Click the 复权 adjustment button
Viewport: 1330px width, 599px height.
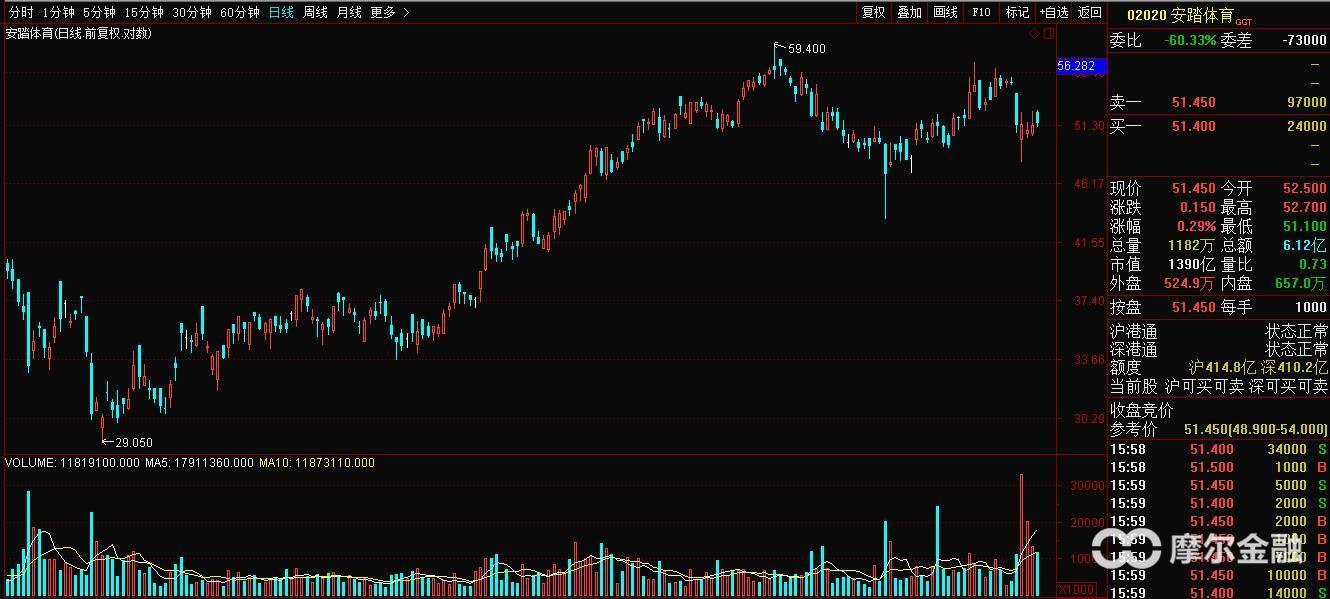(x=873, y=12)
